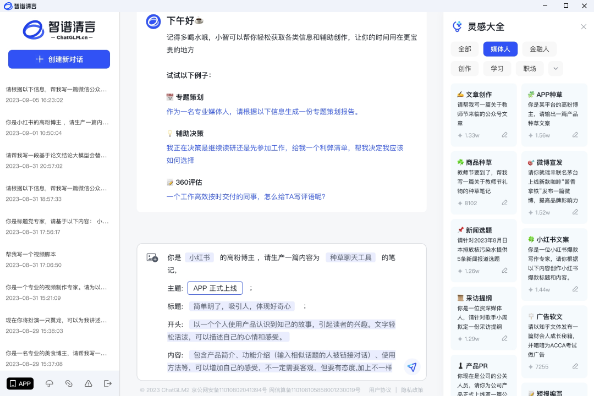Click the edit pencil on the 微博宣发 card

[x=575, y=212]
